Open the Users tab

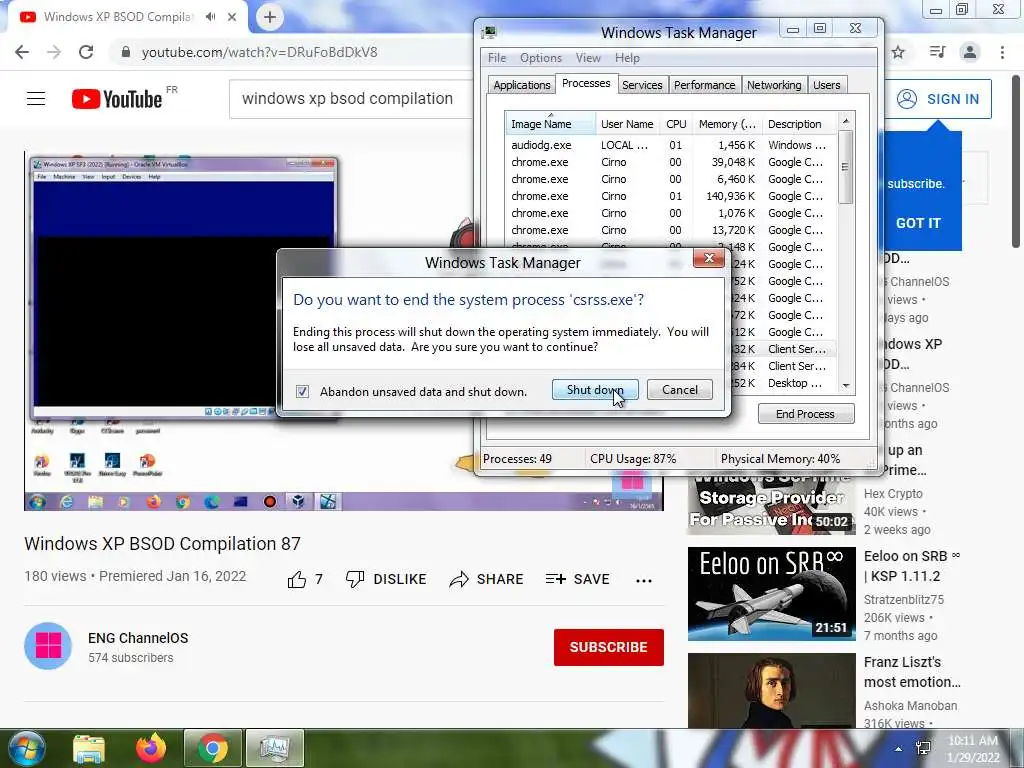coord(827,85)
